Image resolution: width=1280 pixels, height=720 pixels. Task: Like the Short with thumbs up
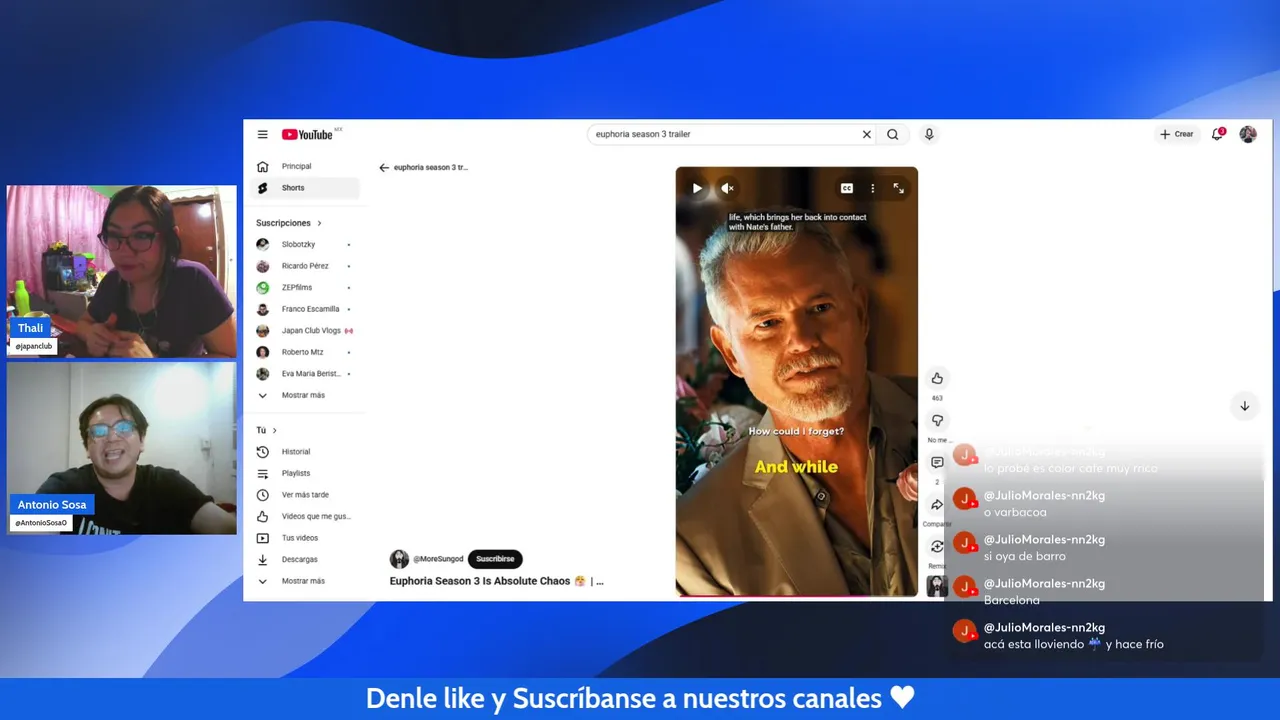point(937,378)
